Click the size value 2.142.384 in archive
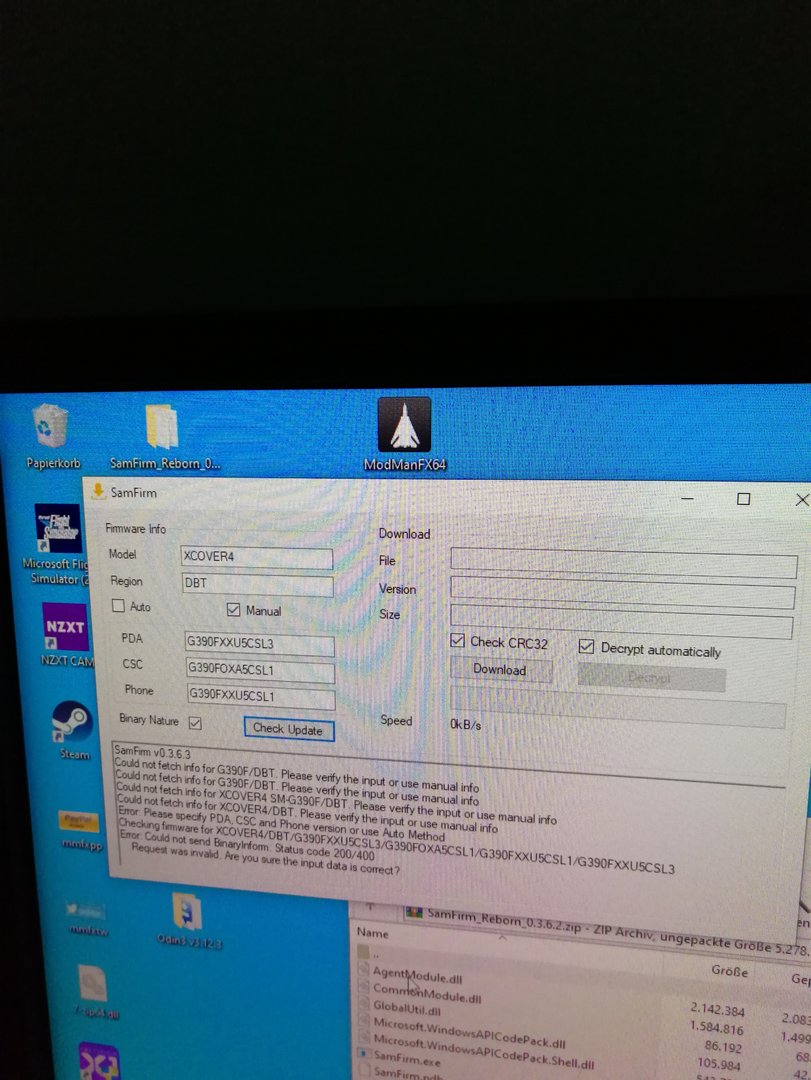 [x=717, y=1010]
